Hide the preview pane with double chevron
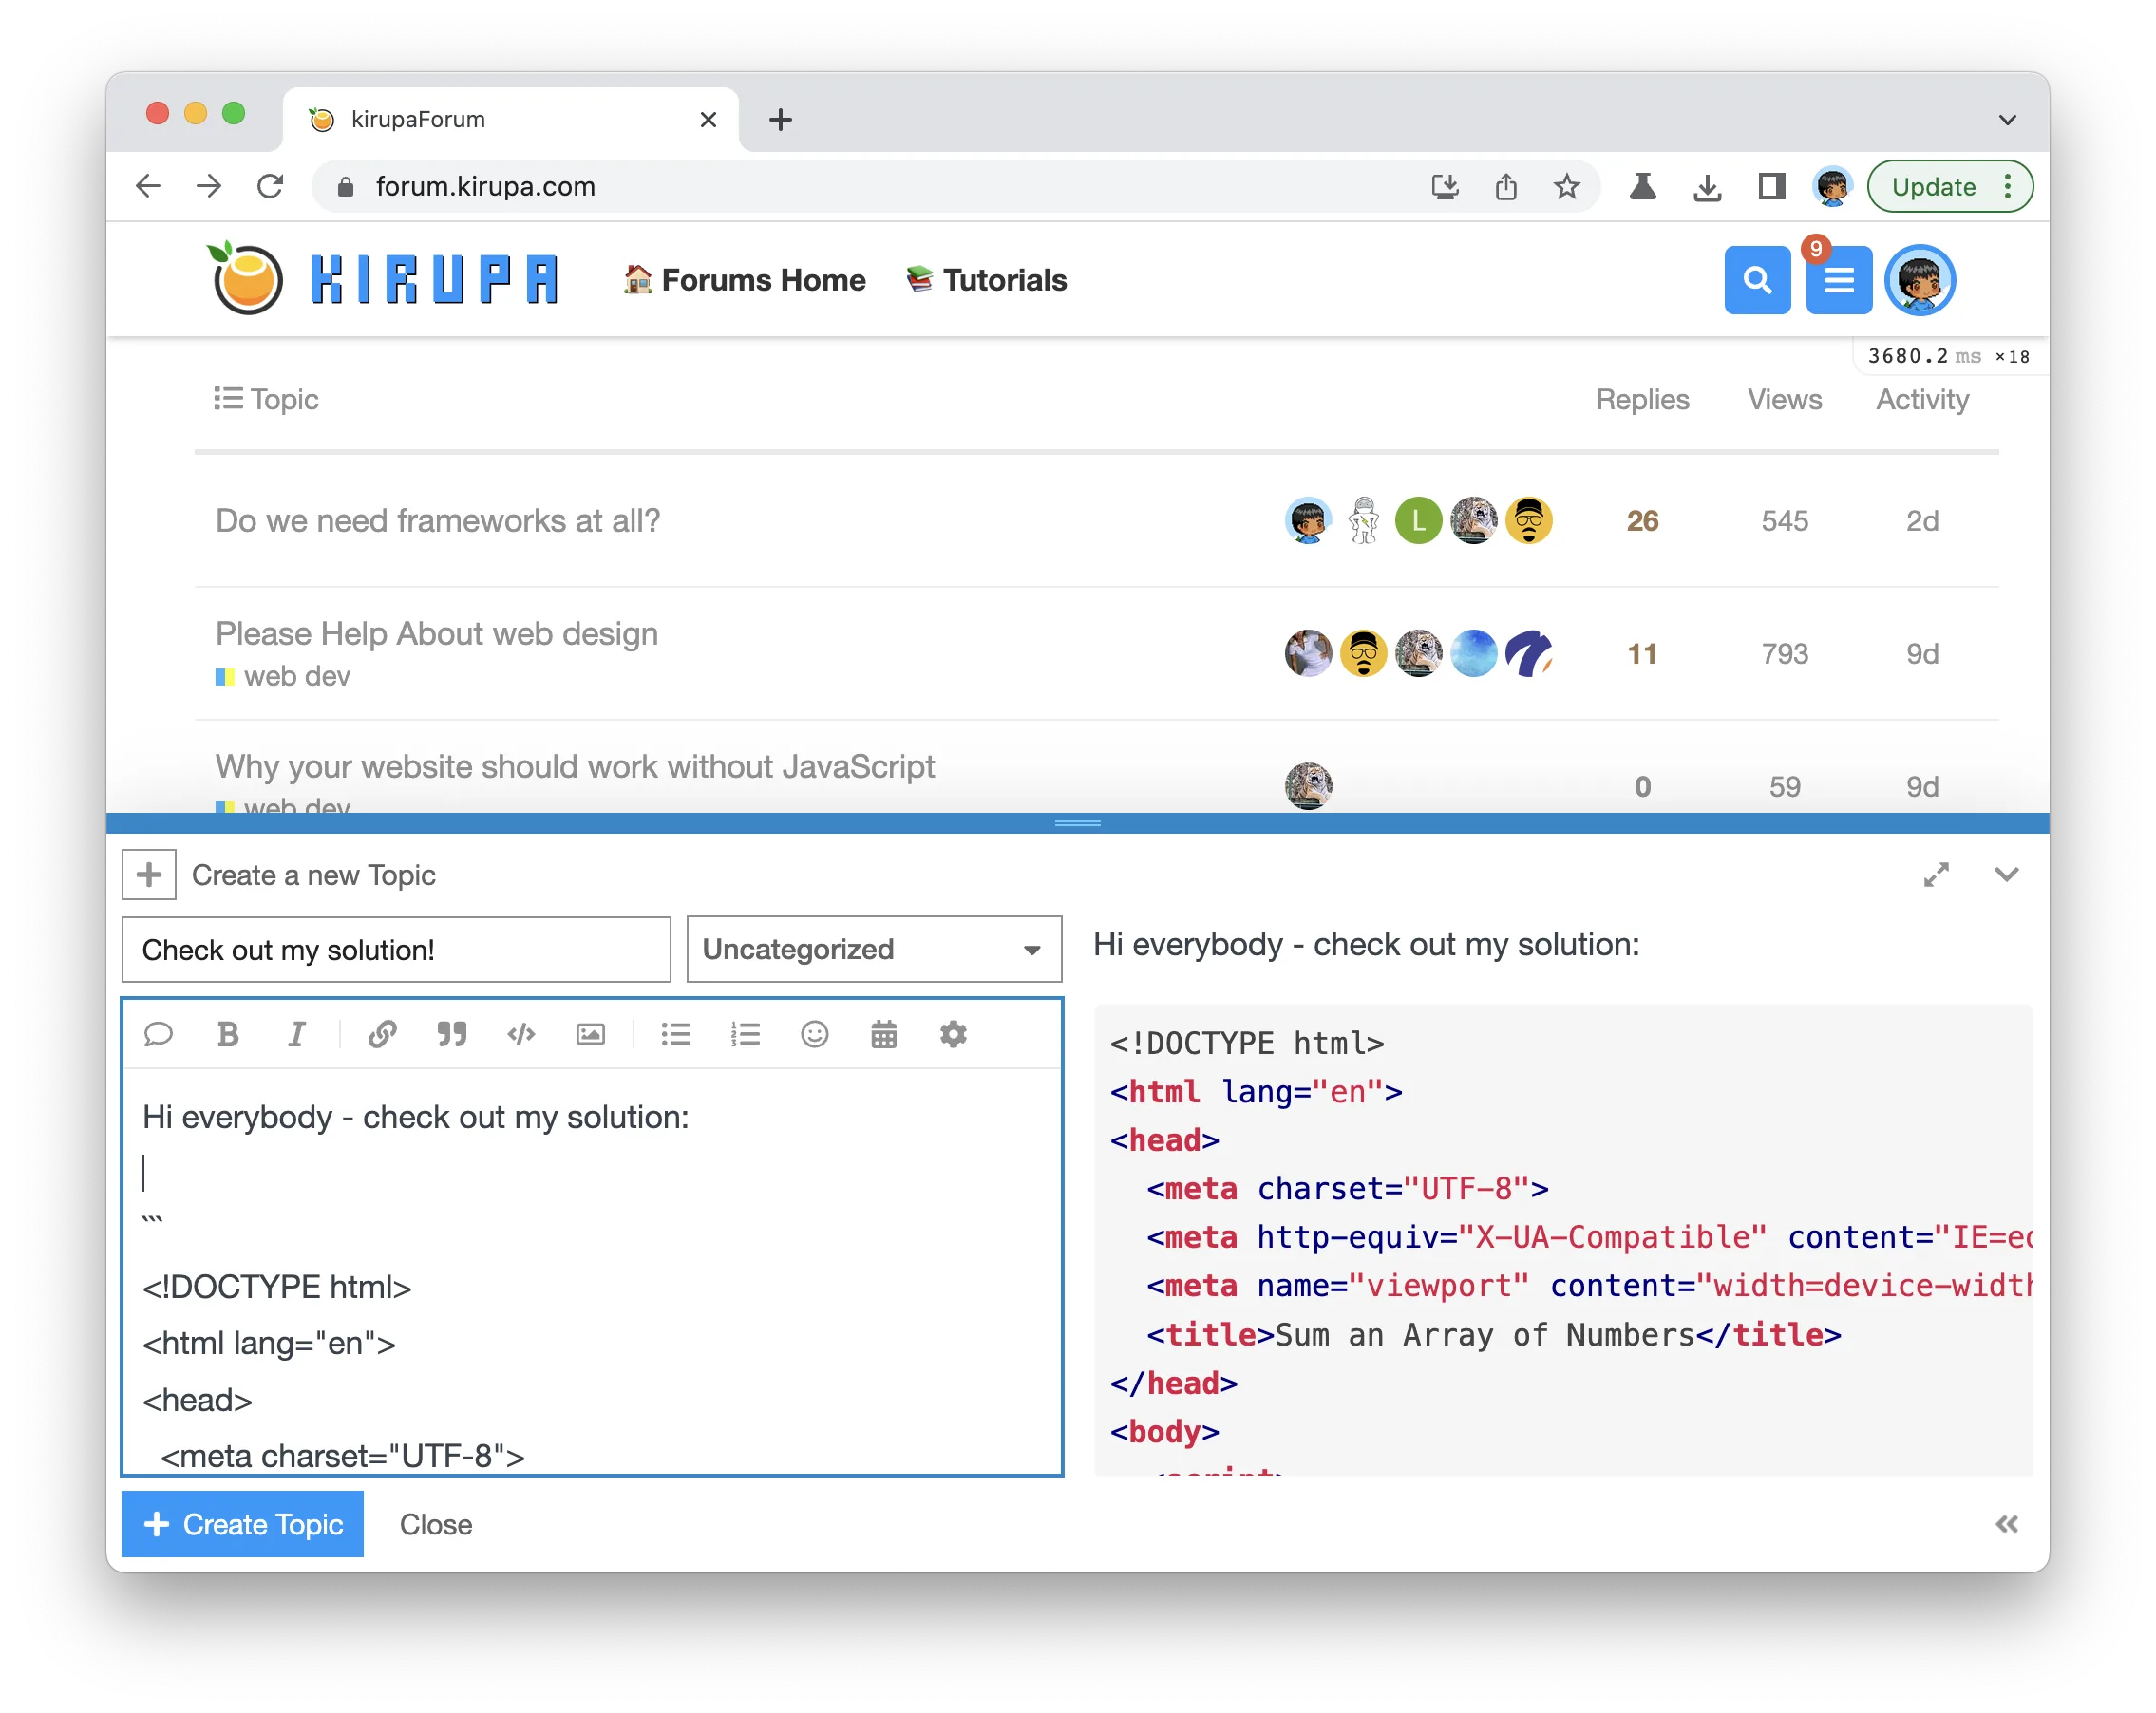The height and width of the screenshot is (1713, 2156). 2006,1524
